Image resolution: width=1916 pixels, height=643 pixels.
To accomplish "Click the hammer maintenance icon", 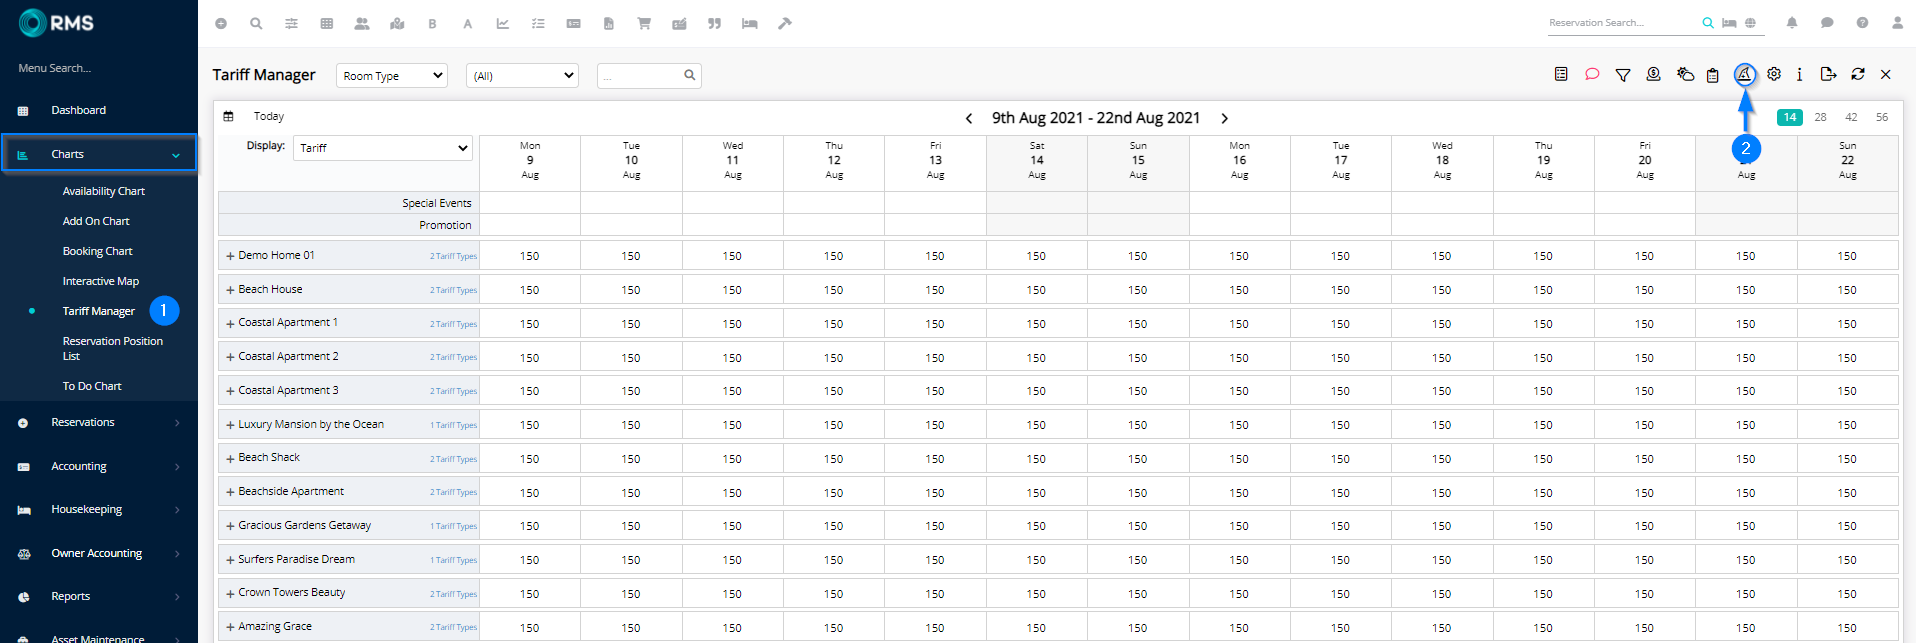I will [785, 23].
